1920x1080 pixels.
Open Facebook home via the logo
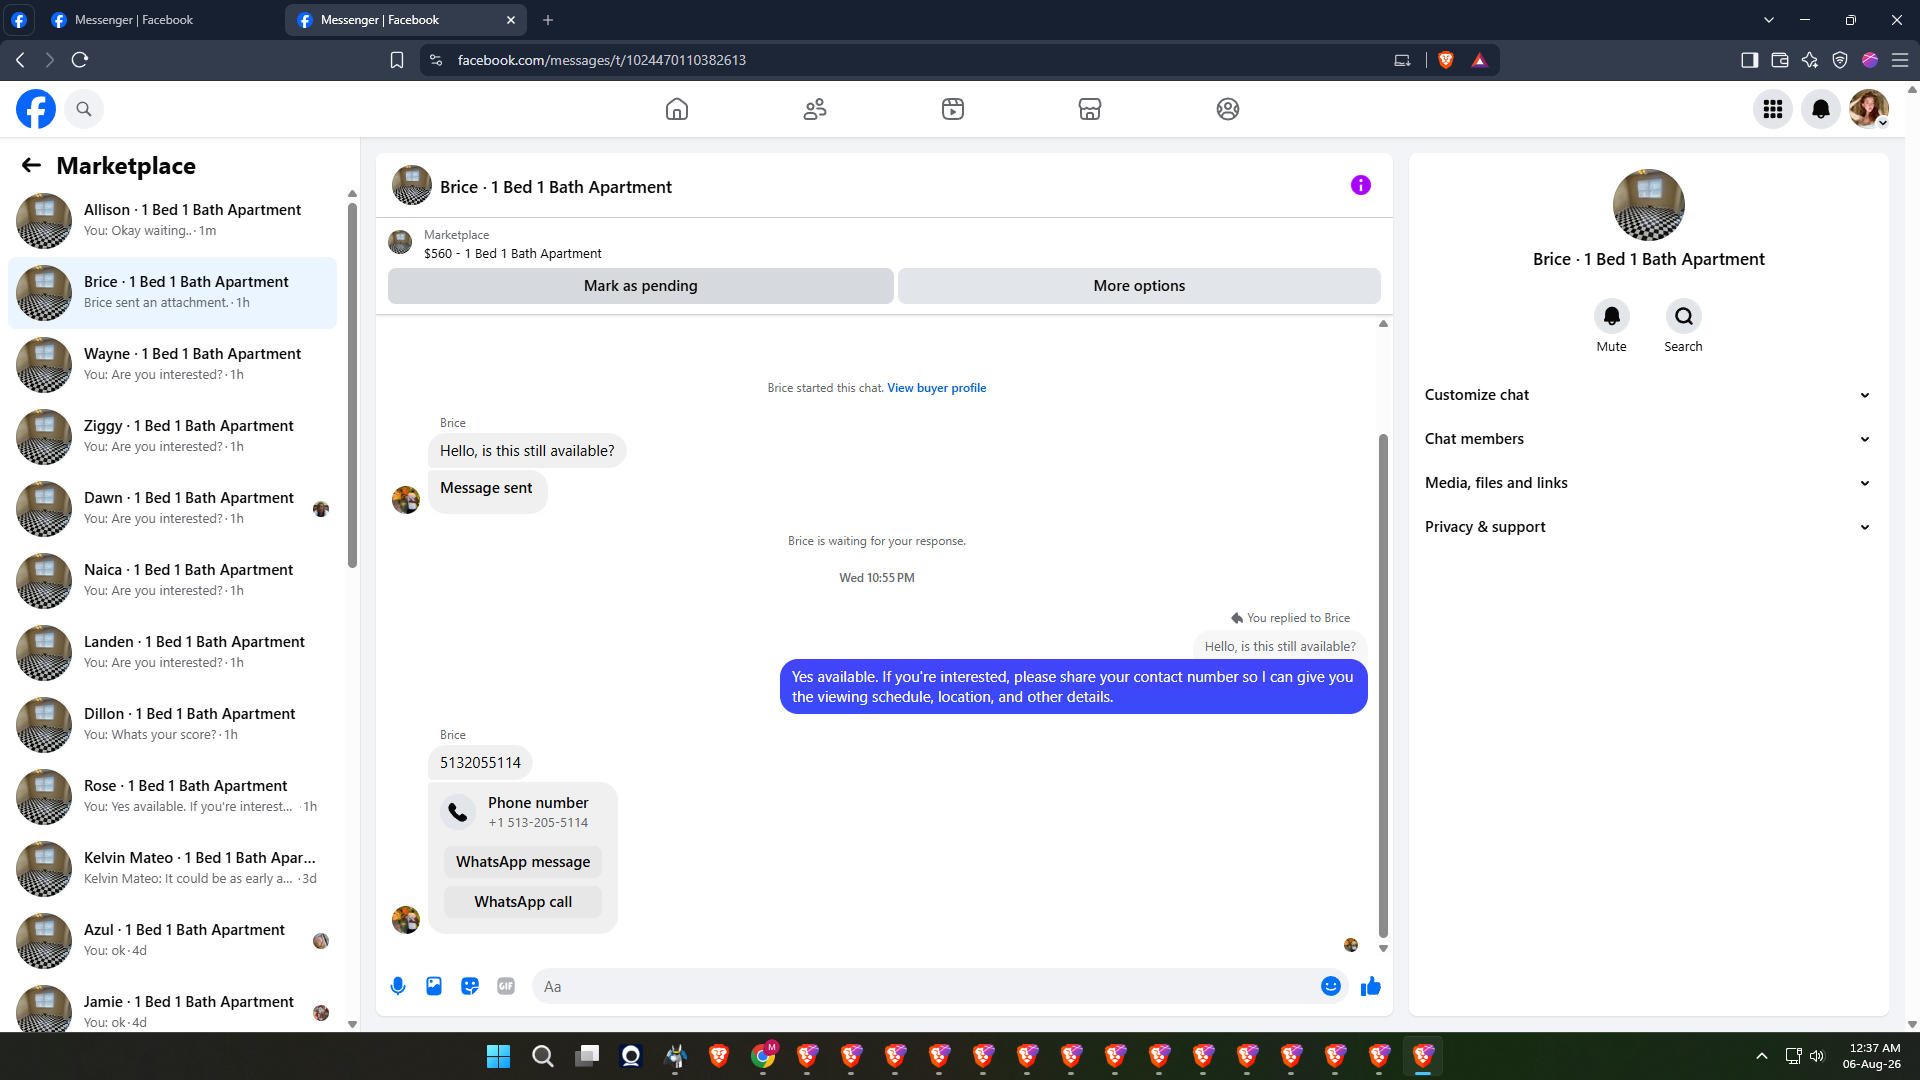36,109
